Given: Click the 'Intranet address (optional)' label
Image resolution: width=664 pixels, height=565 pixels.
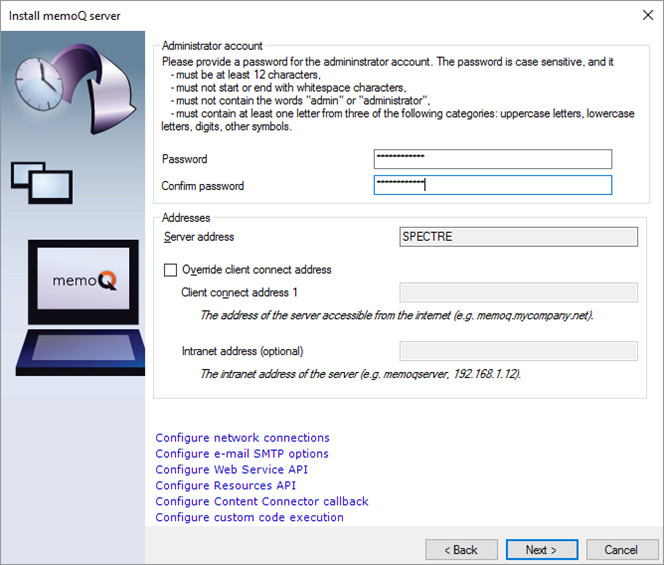Looking at the screenshot, I should (242, 351).
